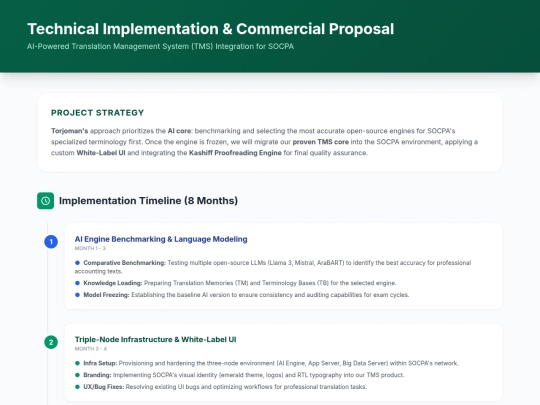
Task: Click the Knowledge Loading bullet label
Action: coord(113,283)
